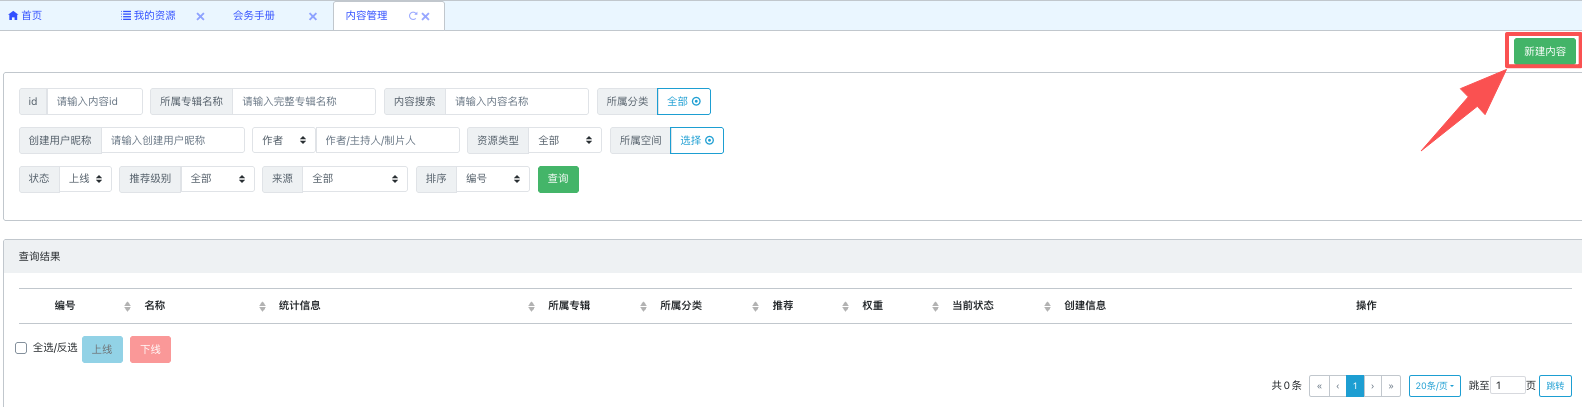Screen dimensions: 1582x407
Task: Open the 资源类型 dropdown
Action: [x=564, y=141]
